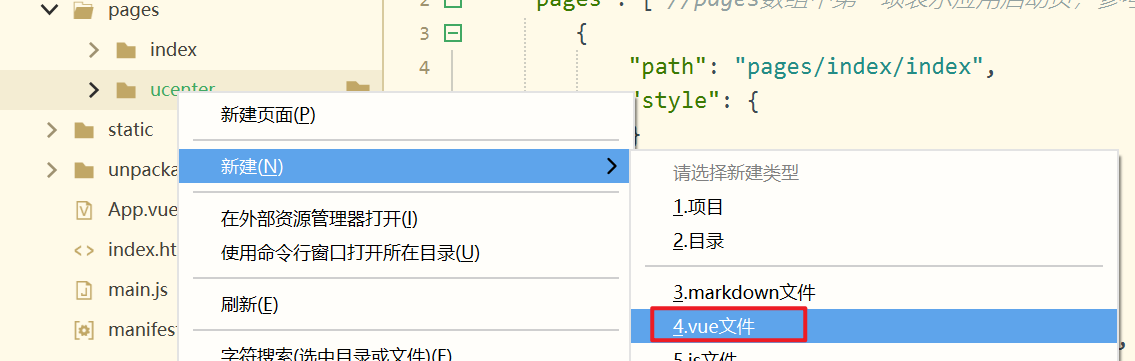The height and width of the screenshot is (361, 1135).
Task: Click the index folder icon
Action: (126, 50)
